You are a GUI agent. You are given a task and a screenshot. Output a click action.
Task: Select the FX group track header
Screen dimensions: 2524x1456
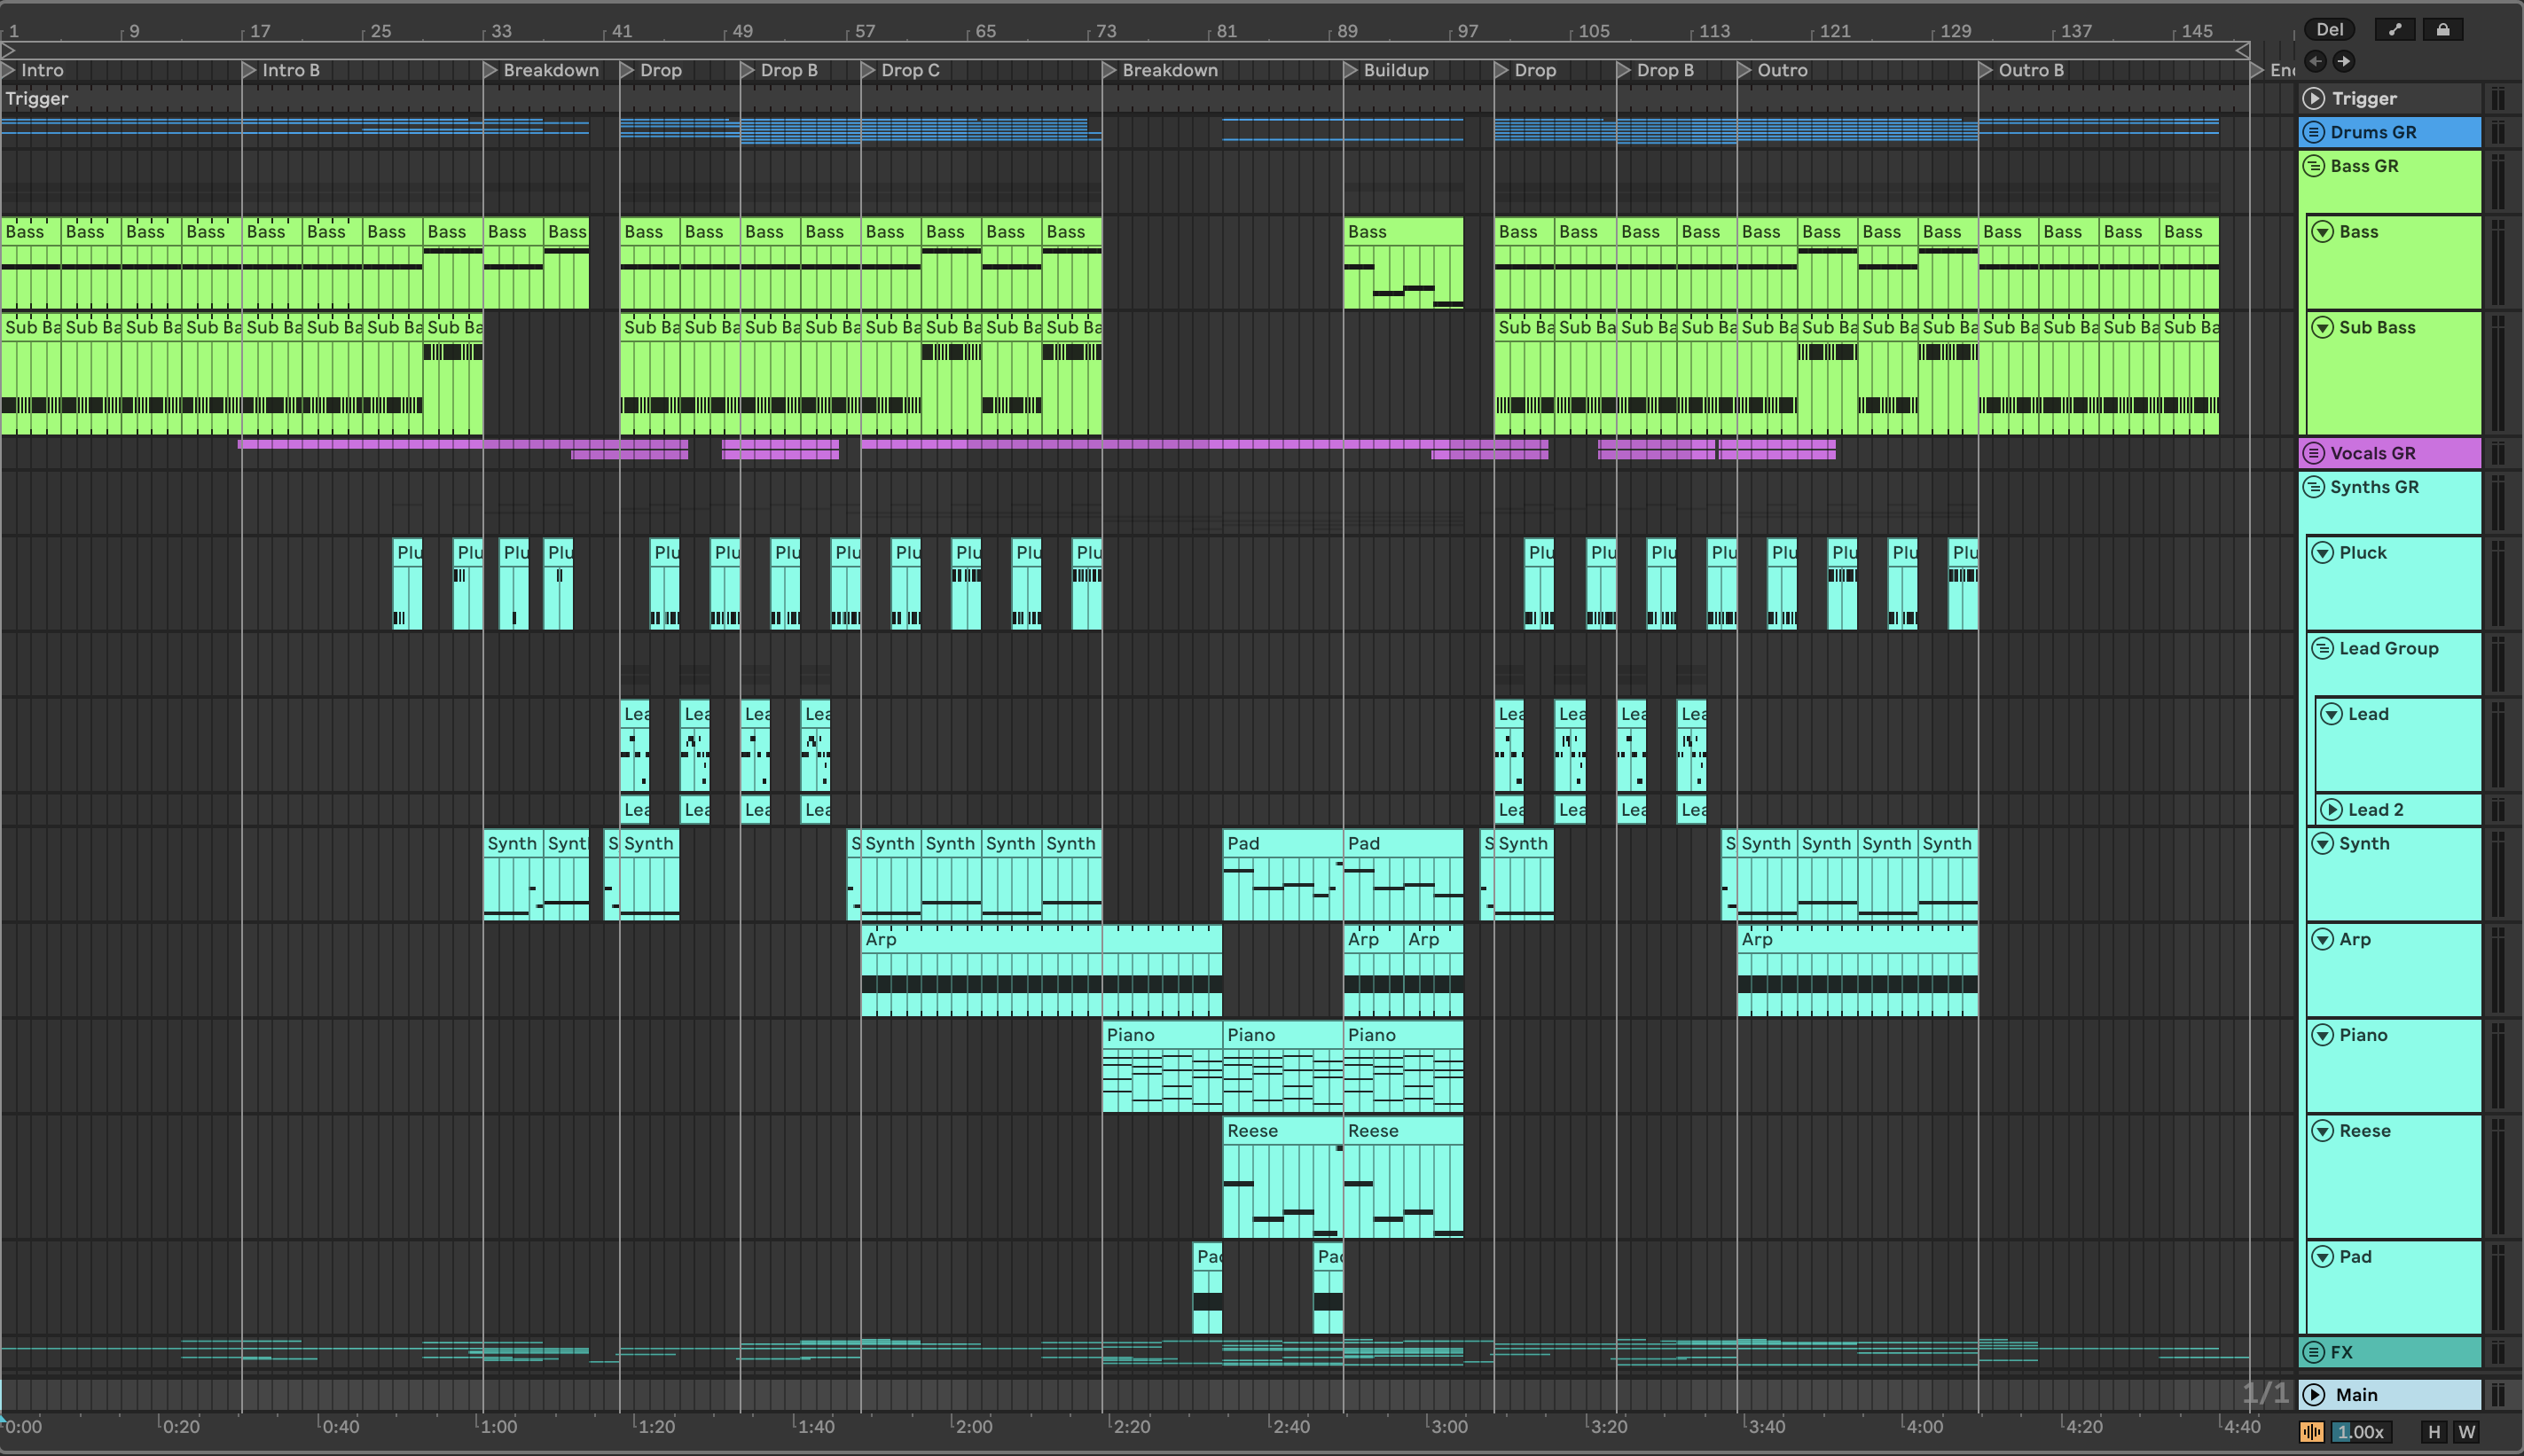pyautogui.click(x=2400, y=1352)
